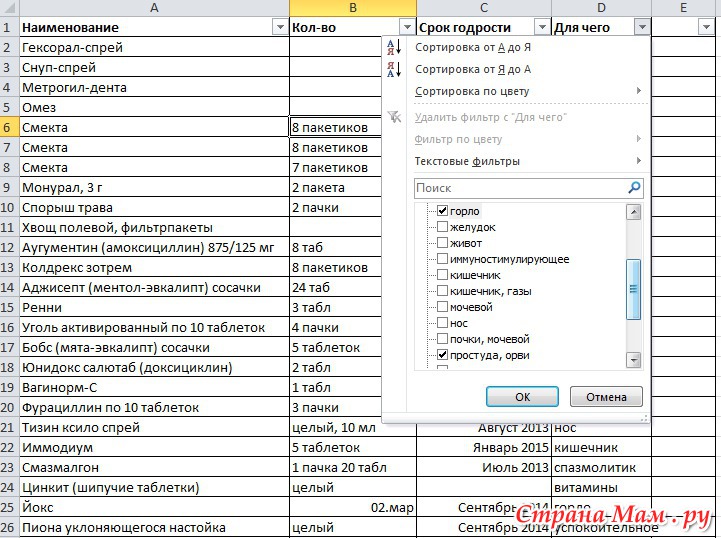Uncheck the простуда, орви checkbox
This screenshot has height=538, width=721.
click(x=442, y=355)
